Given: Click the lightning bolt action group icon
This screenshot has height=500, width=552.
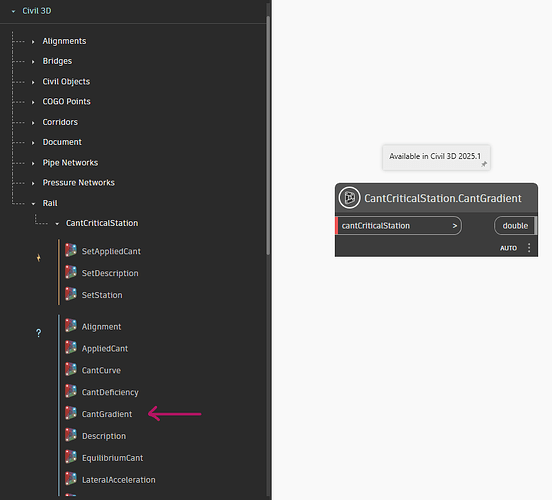Looking at the screenshot, I should point(39,258).
